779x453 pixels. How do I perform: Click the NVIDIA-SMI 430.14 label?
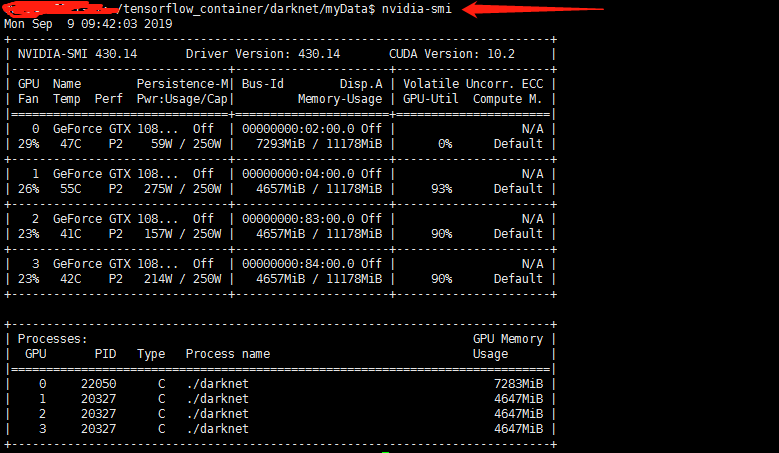[78, 54]
